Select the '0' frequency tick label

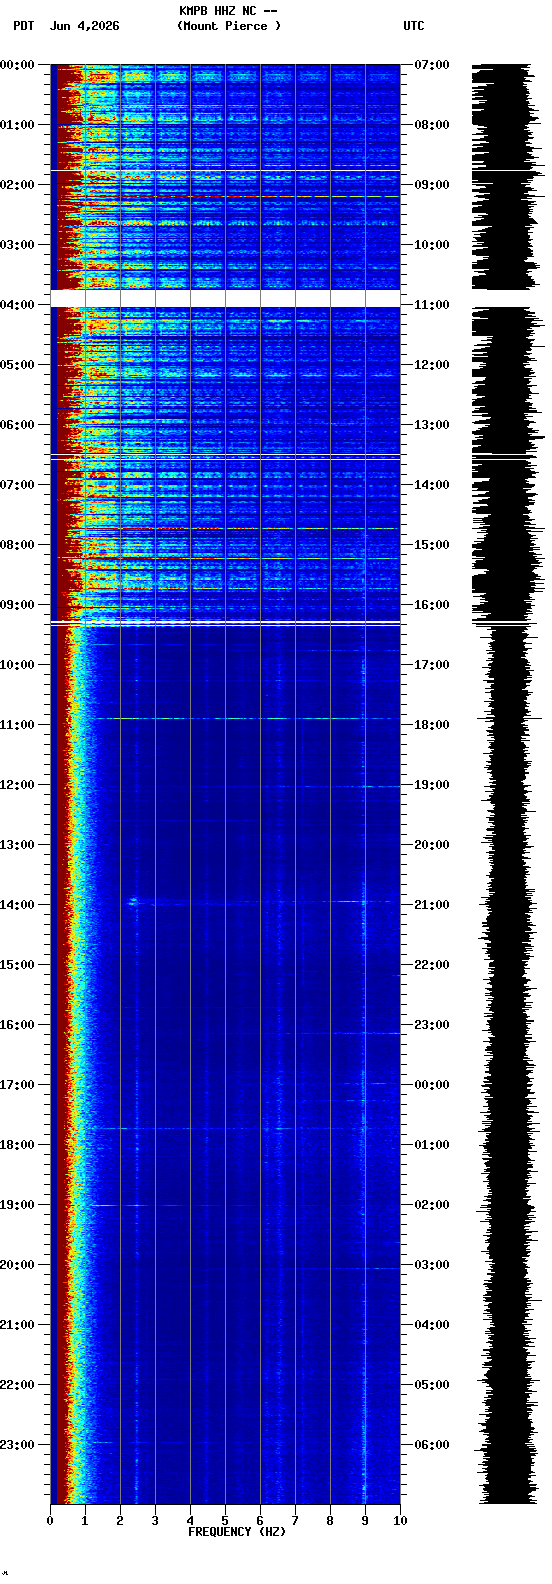tap(50, 1521)
